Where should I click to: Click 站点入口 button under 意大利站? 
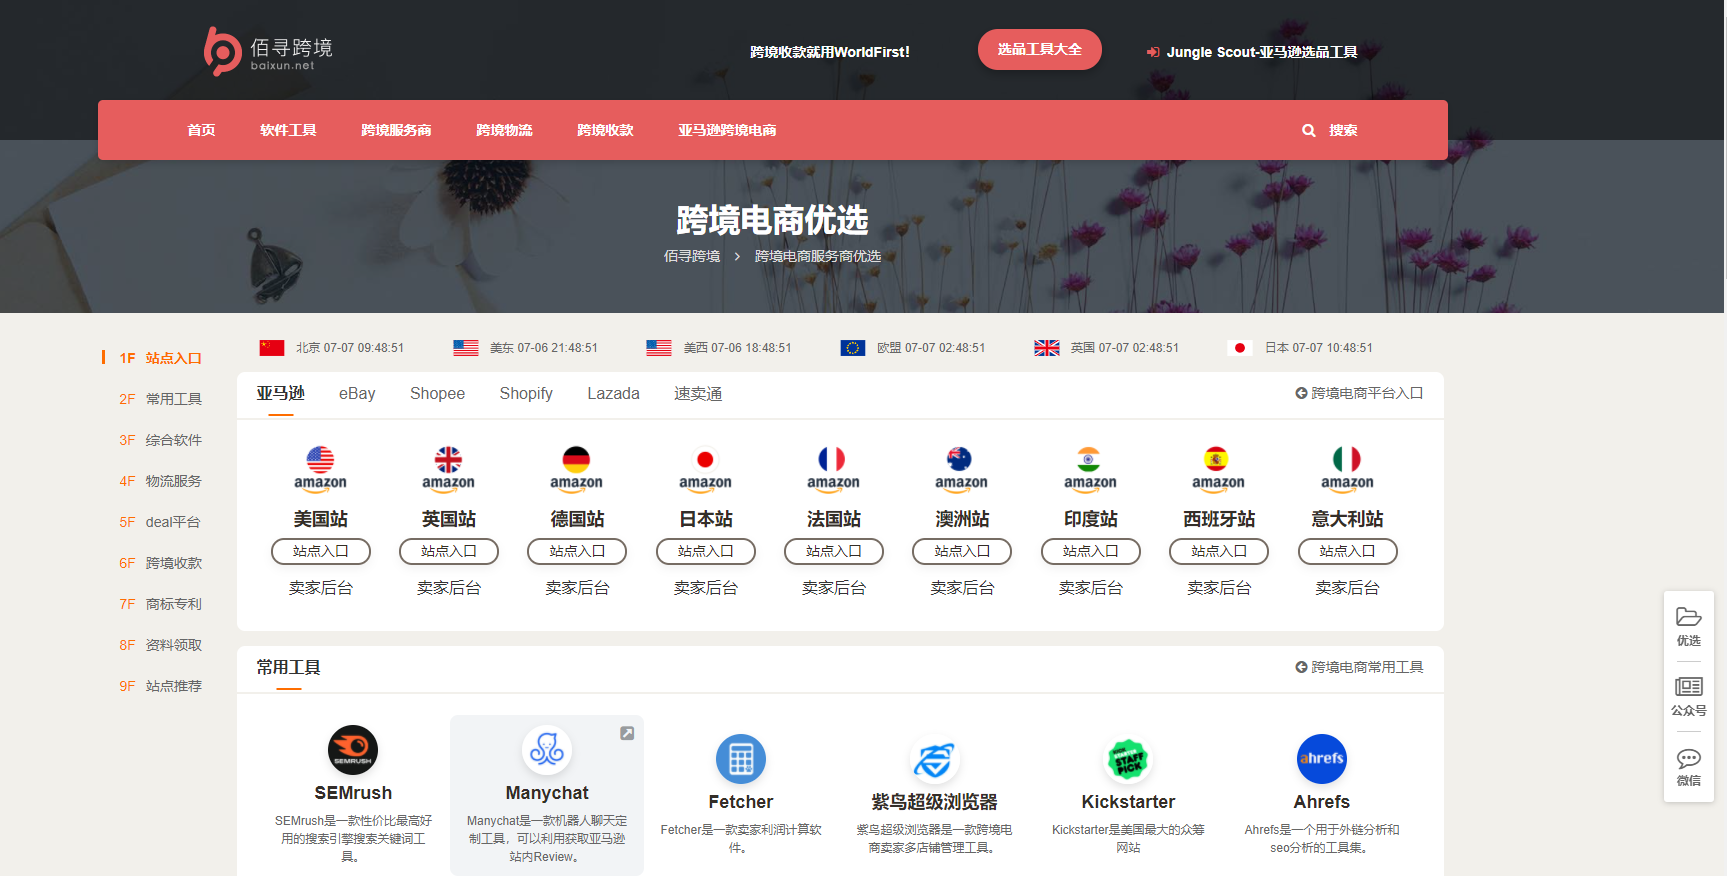1348,551
